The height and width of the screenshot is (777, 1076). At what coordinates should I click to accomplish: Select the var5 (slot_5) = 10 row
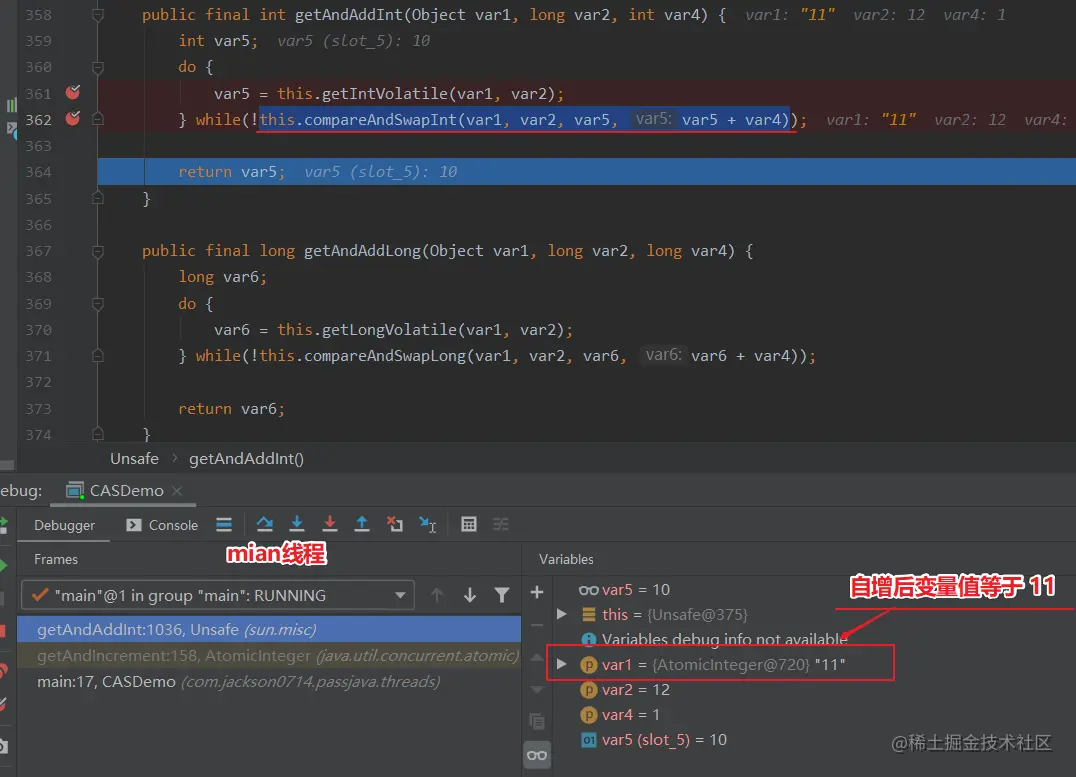coord(813,740)
